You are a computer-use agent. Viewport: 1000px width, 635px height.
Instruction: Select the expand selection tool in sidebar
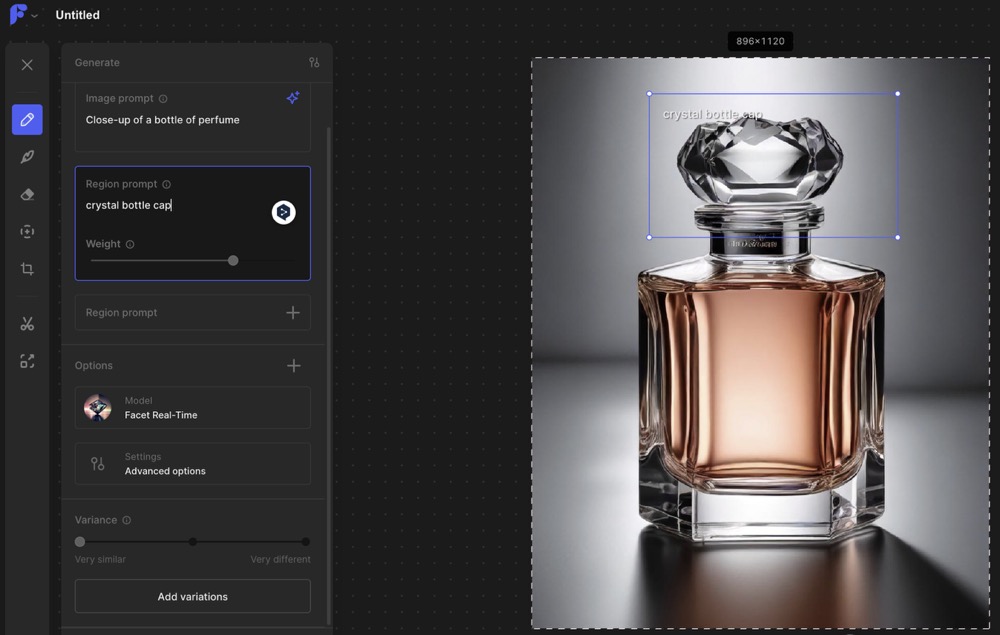point(27,232)
